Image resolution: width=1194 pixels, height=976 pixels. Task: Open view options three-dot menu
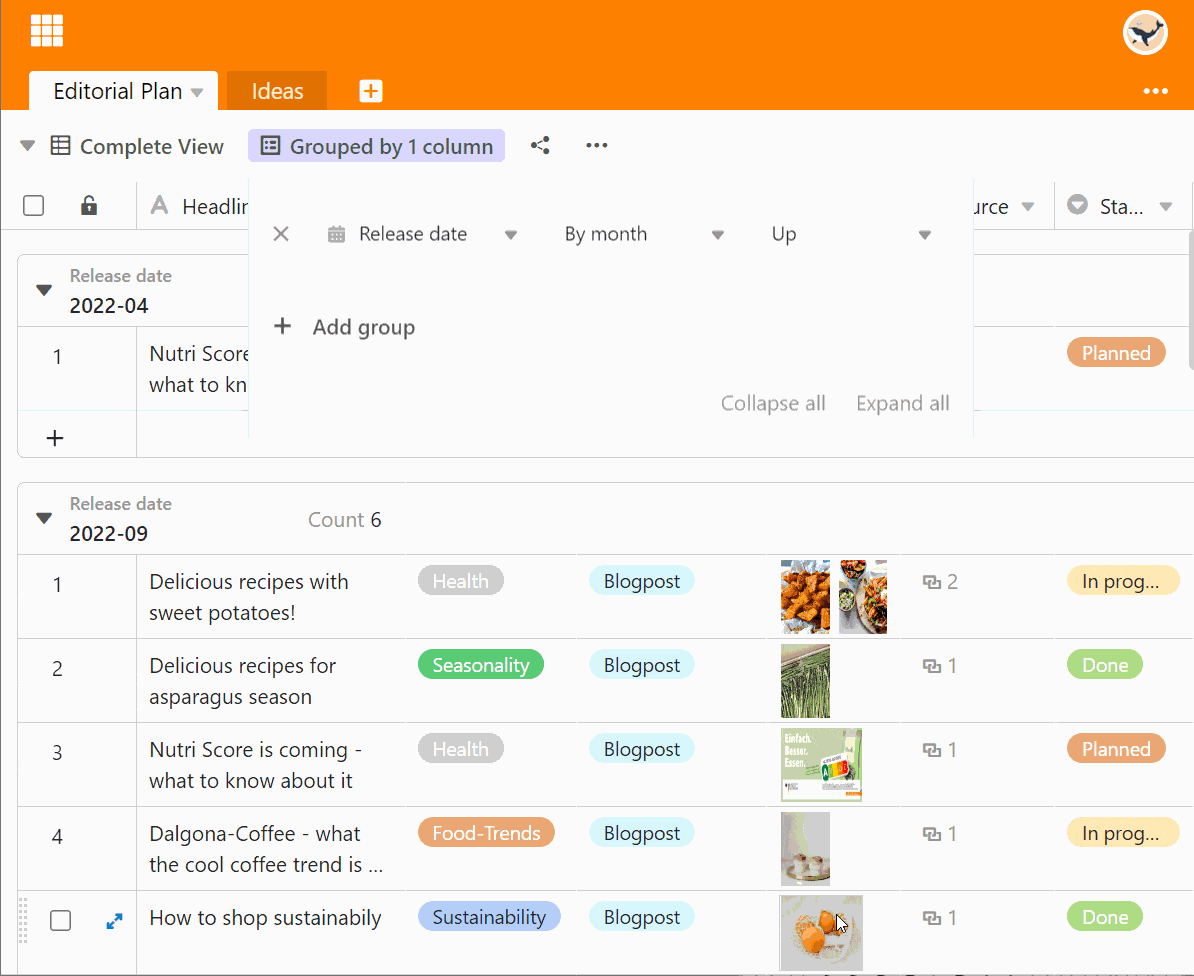tap(597, 146)
